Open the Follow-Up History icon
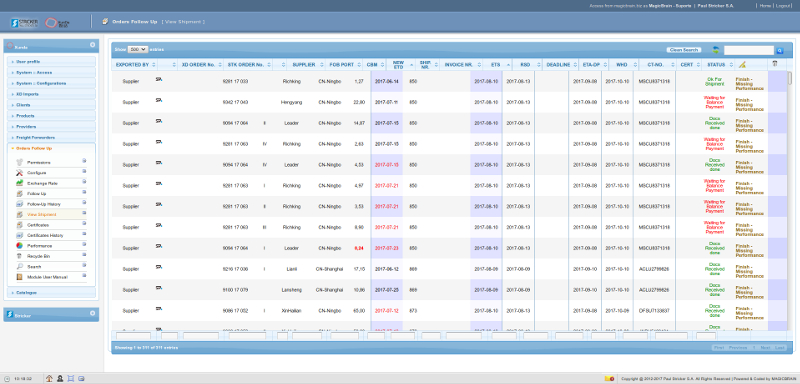800x384 pixels. coord(19,204)
